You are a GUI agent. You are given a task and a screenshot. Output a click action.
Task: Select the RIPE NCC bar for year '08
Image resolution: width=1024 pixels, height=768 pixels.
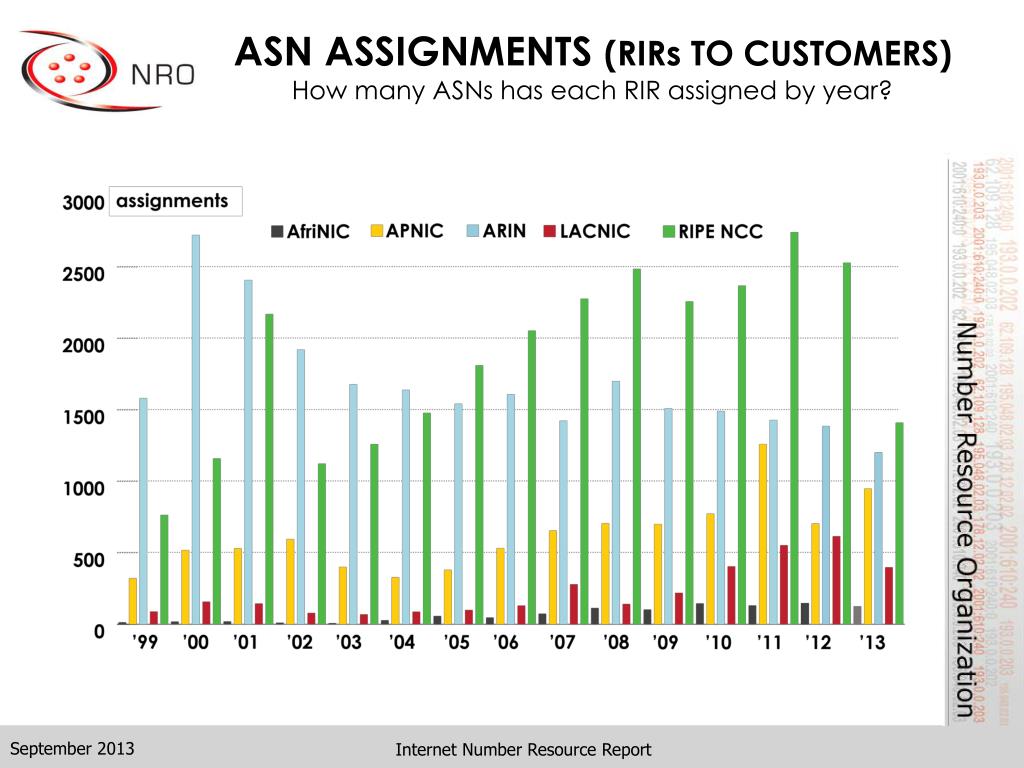pyautogui.click(x=637, y=447)
